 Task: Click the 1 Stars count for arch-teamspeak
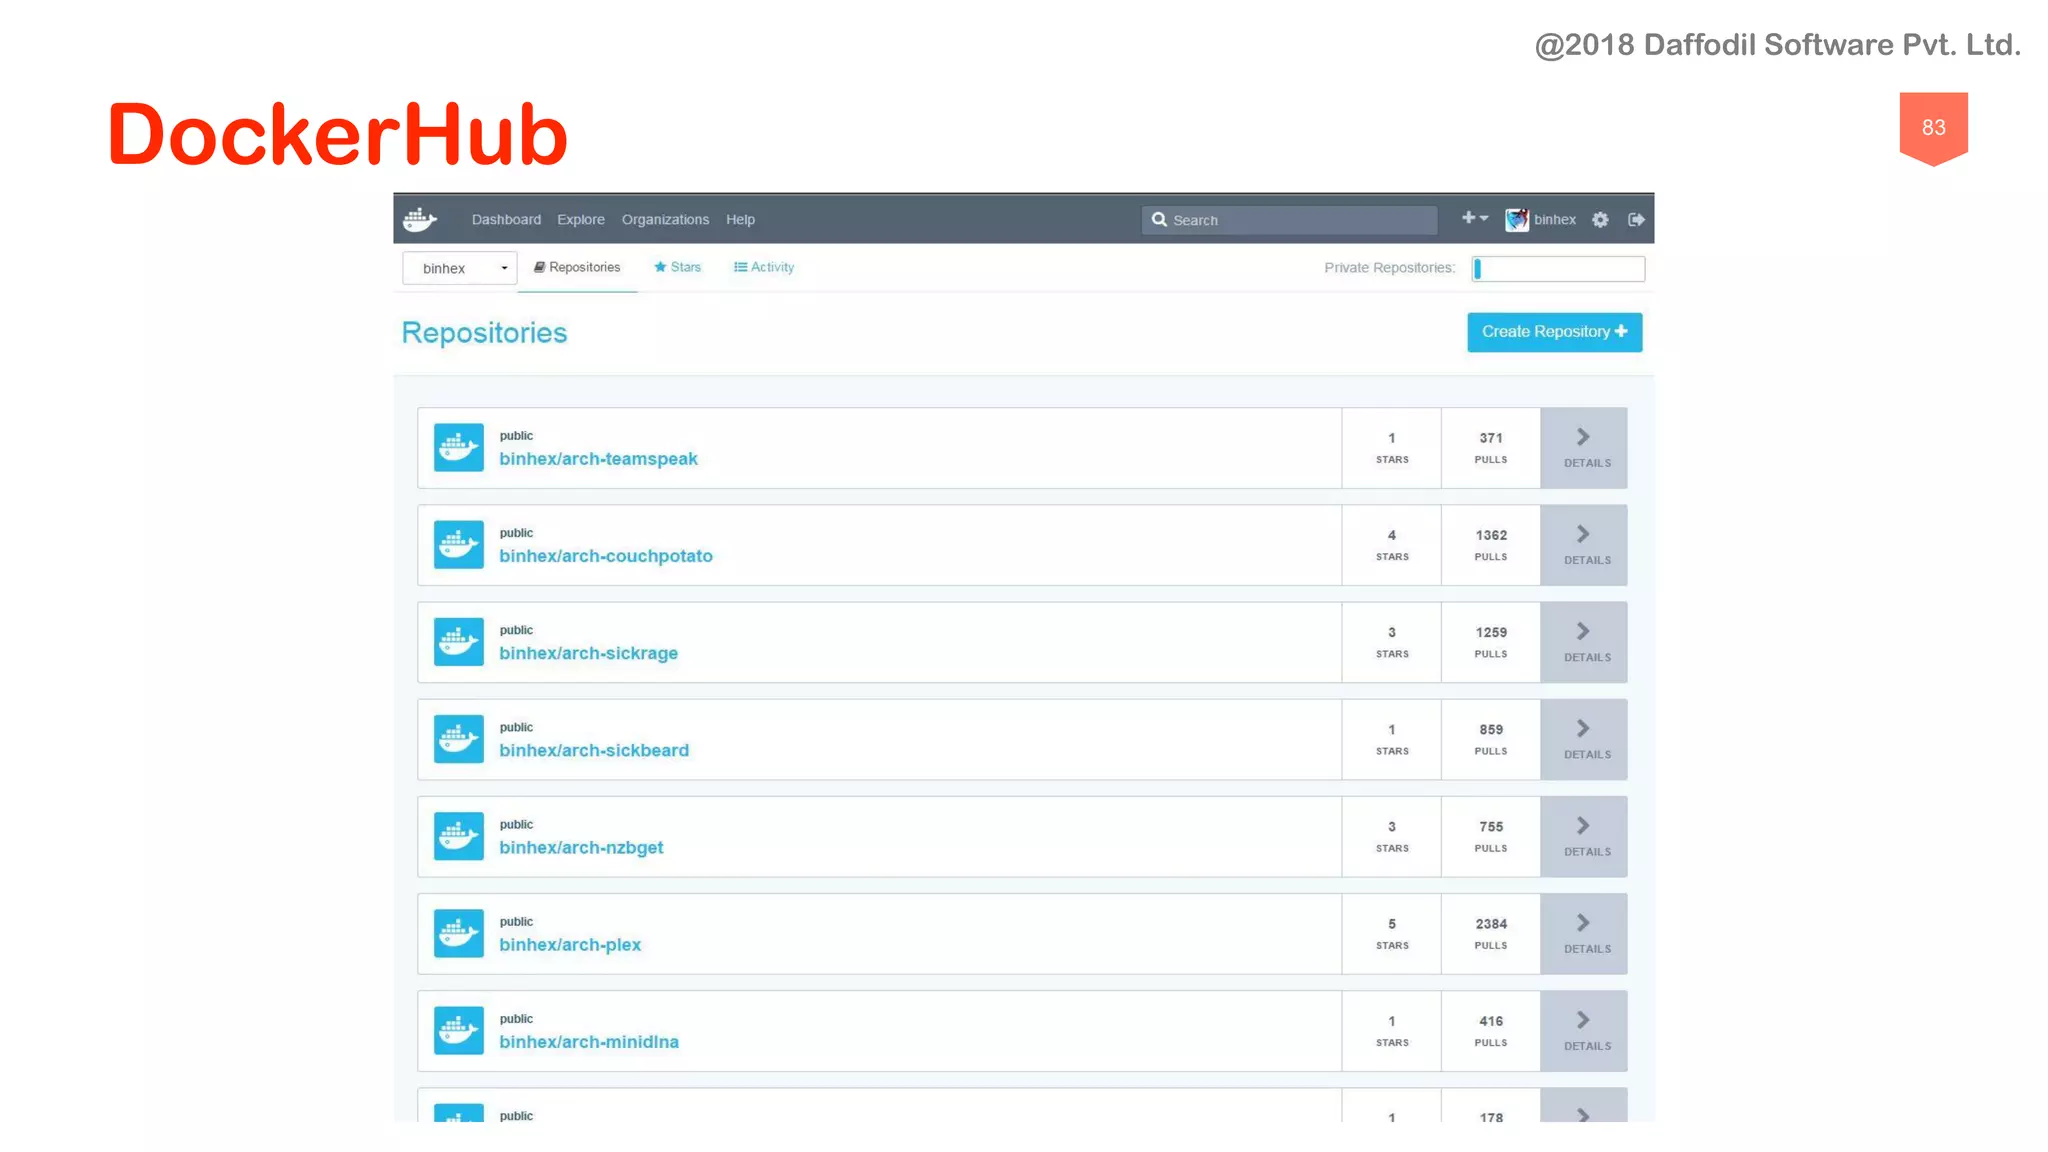coord(1392,448)
